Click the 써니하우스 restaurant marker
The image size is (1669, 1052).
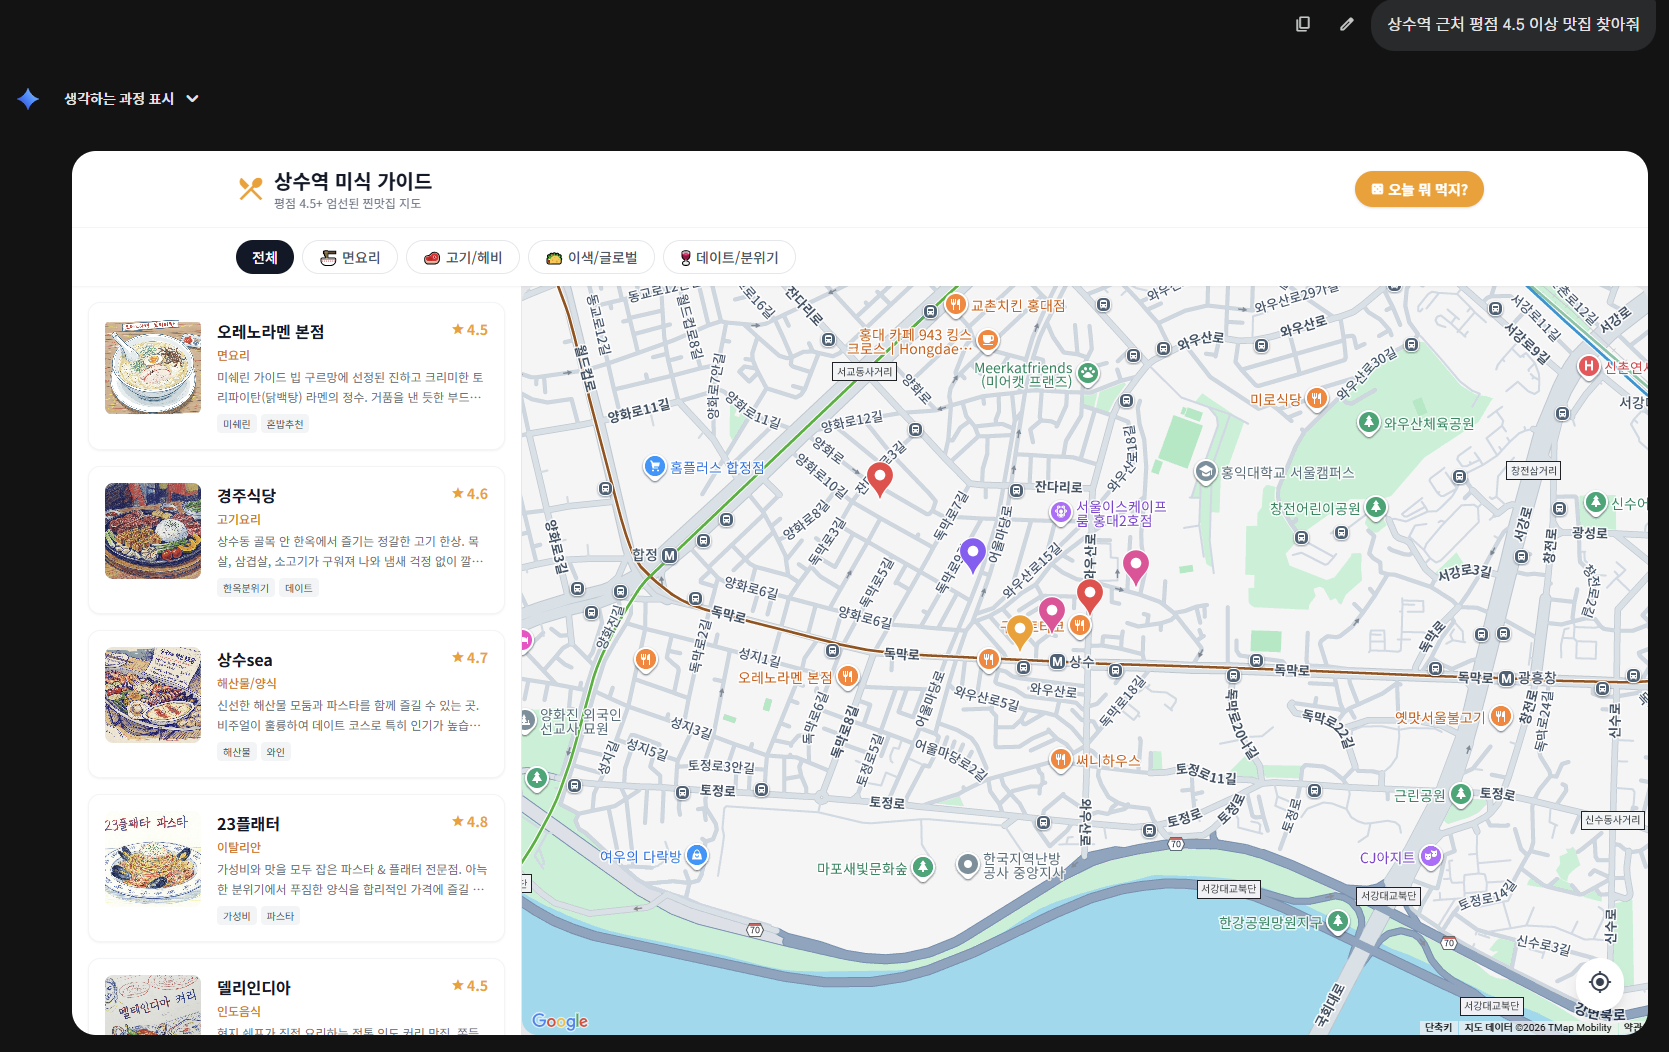(x=1061, y=760)
